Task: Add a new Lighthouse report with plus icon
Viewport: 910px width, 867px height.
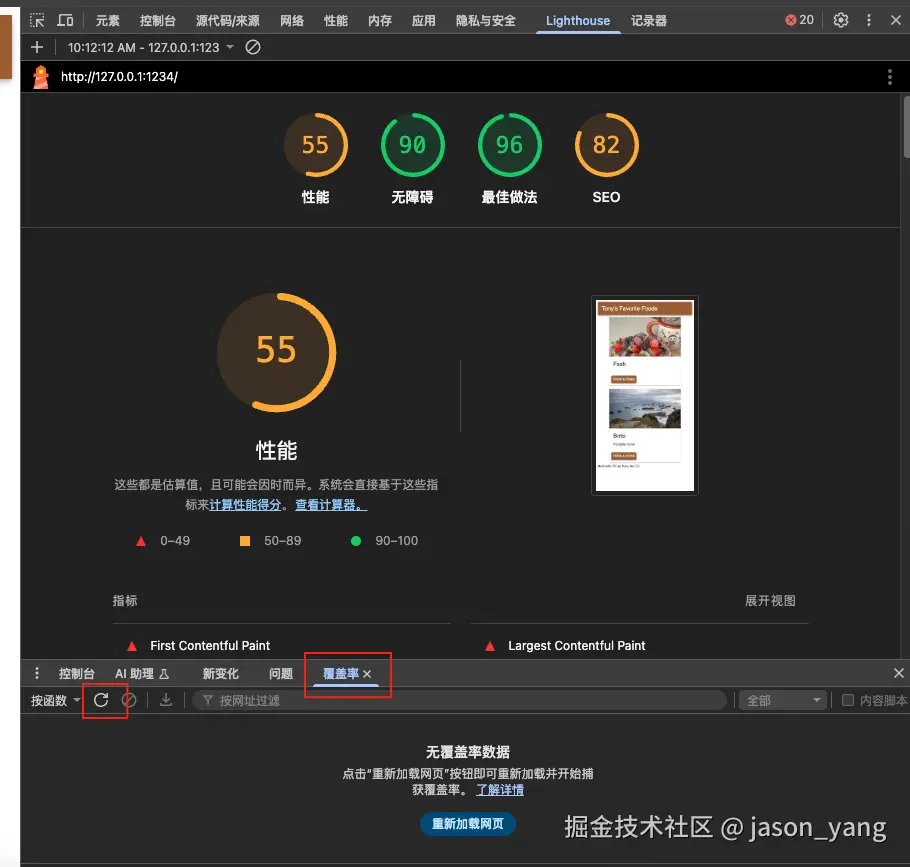Action: click(x=37, y=47)
